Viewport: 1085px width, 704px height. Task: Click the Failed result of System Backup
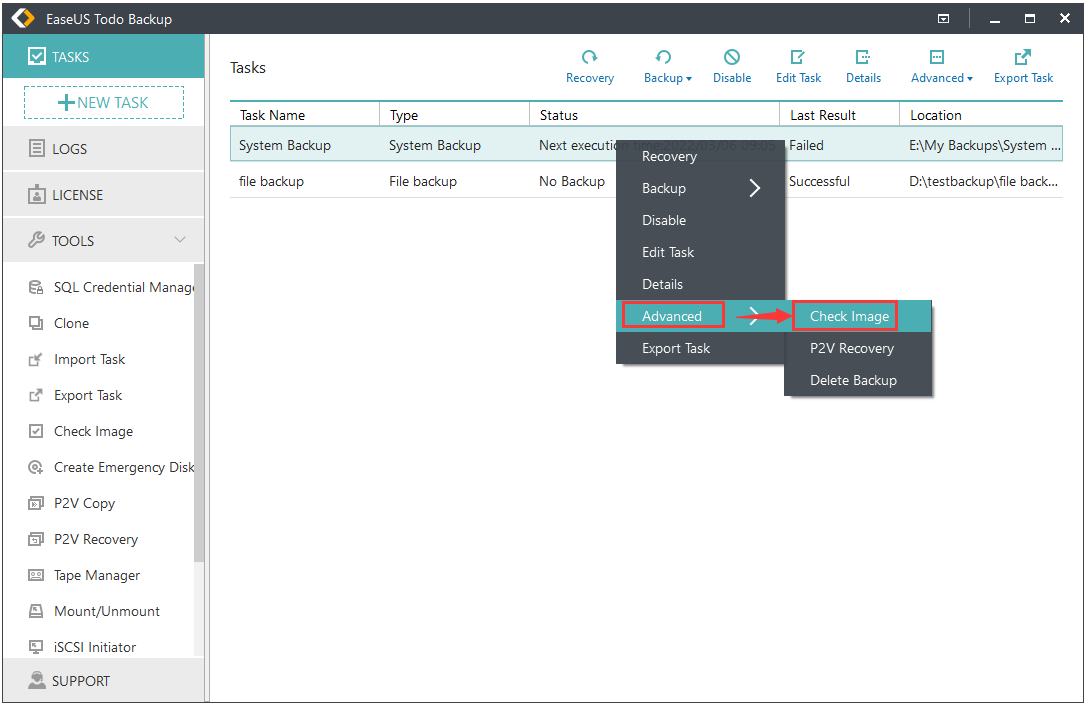(806, 145)
